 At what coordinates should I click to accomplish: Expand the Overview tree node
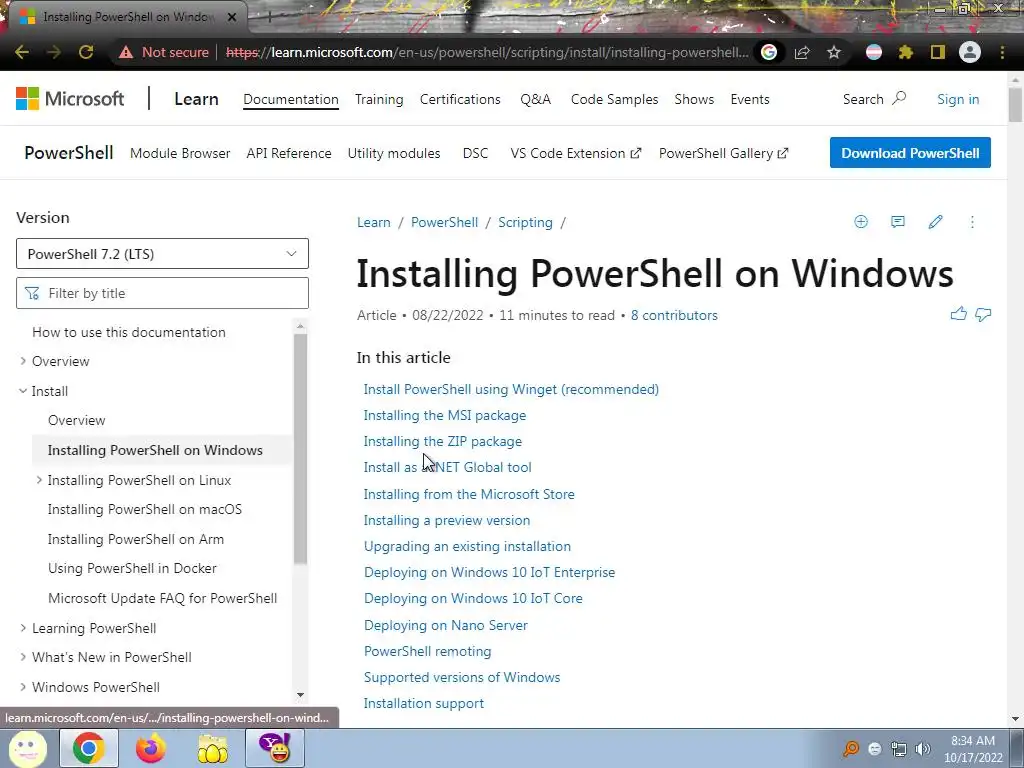click(x=23, y=361)
